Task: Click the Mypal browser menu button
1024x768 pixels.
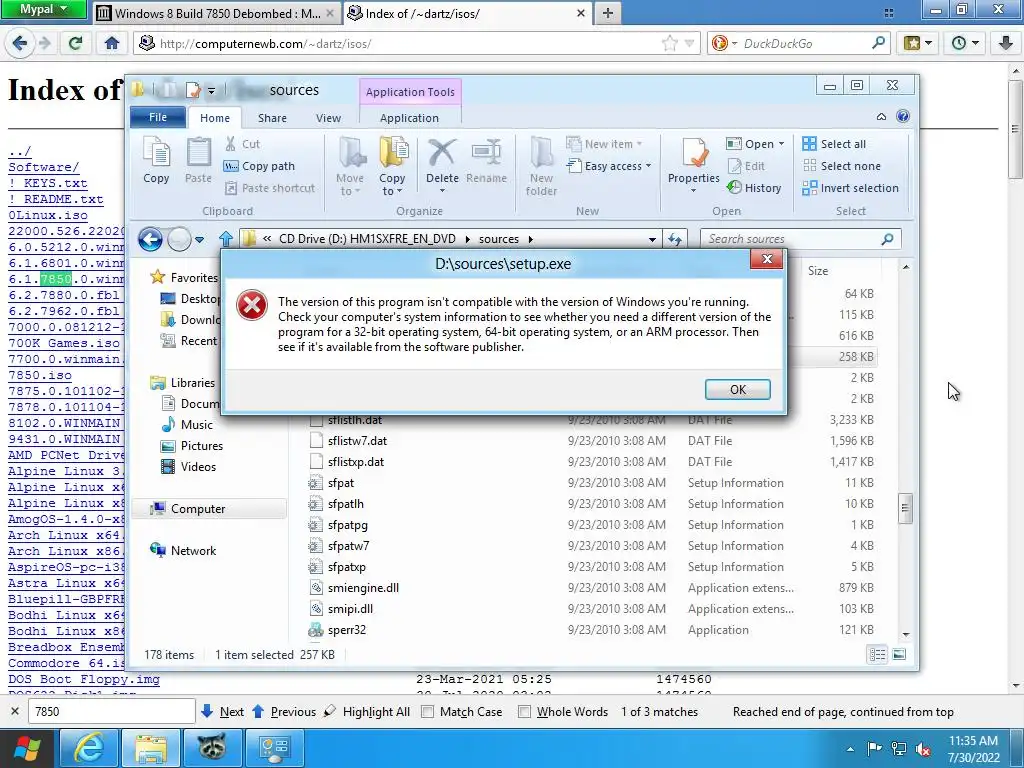Action: click(x=43, y=9)
